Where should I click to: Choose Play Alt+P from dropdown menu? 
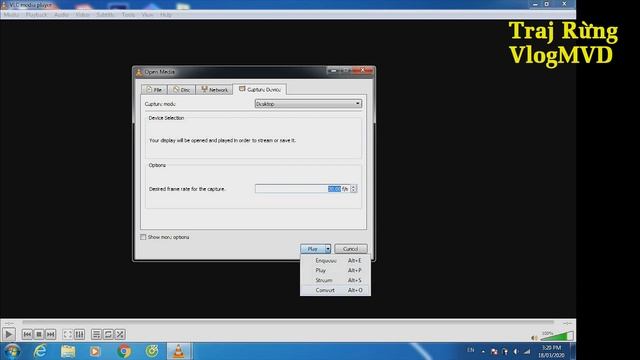pyautogui.click(x=336, y=270)
